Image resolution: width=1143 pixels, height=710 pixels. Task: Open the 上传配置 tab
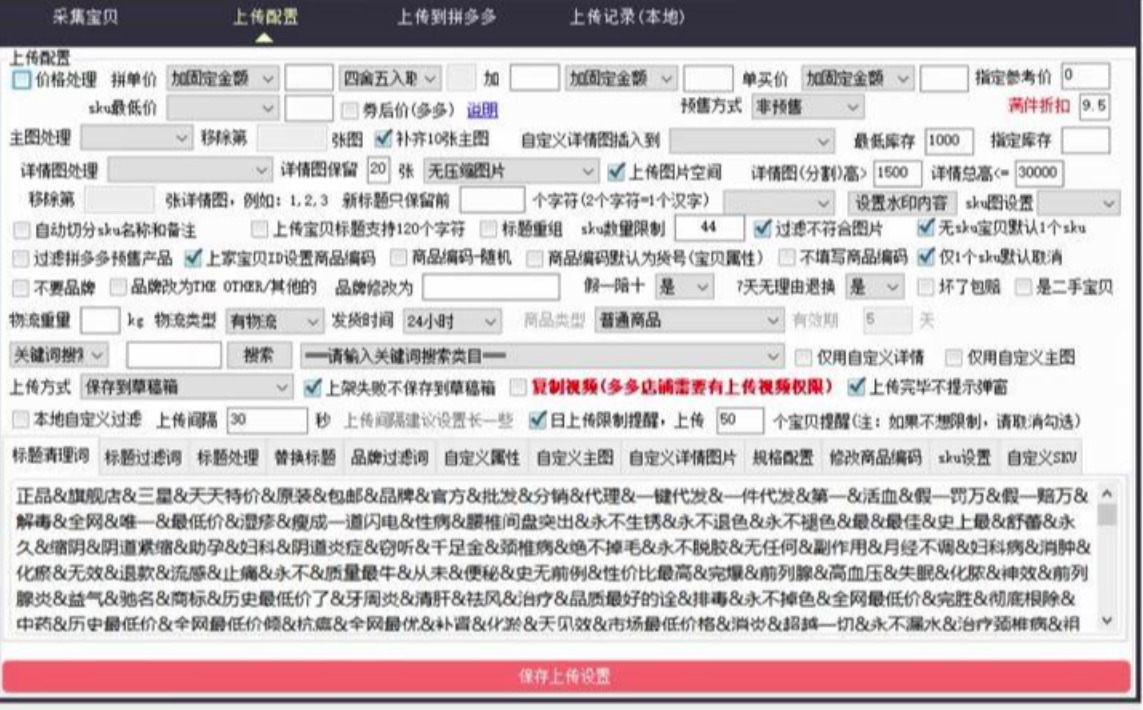pos(265,17)
